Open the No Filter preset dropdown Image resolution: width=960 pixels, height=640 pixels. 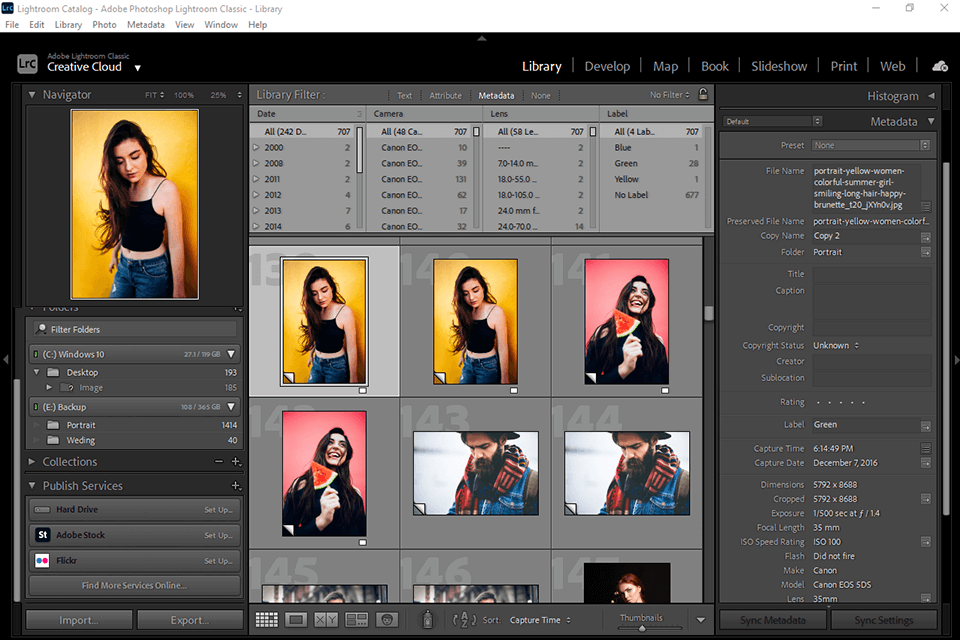pyautogui.click(x=670, y=95)
